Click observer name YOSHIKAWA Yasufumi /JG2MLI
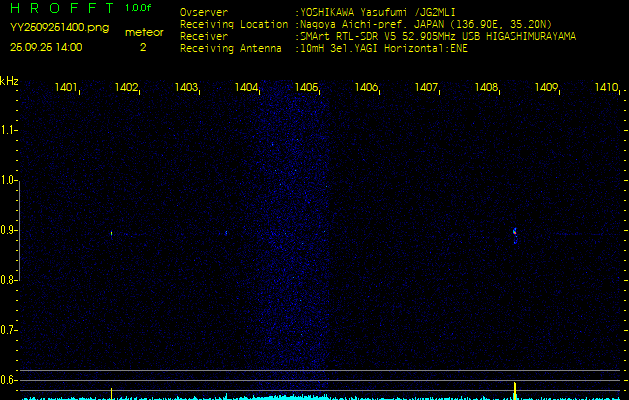The height and width of the screenshot is (400, 629). [x=377, y=12]
